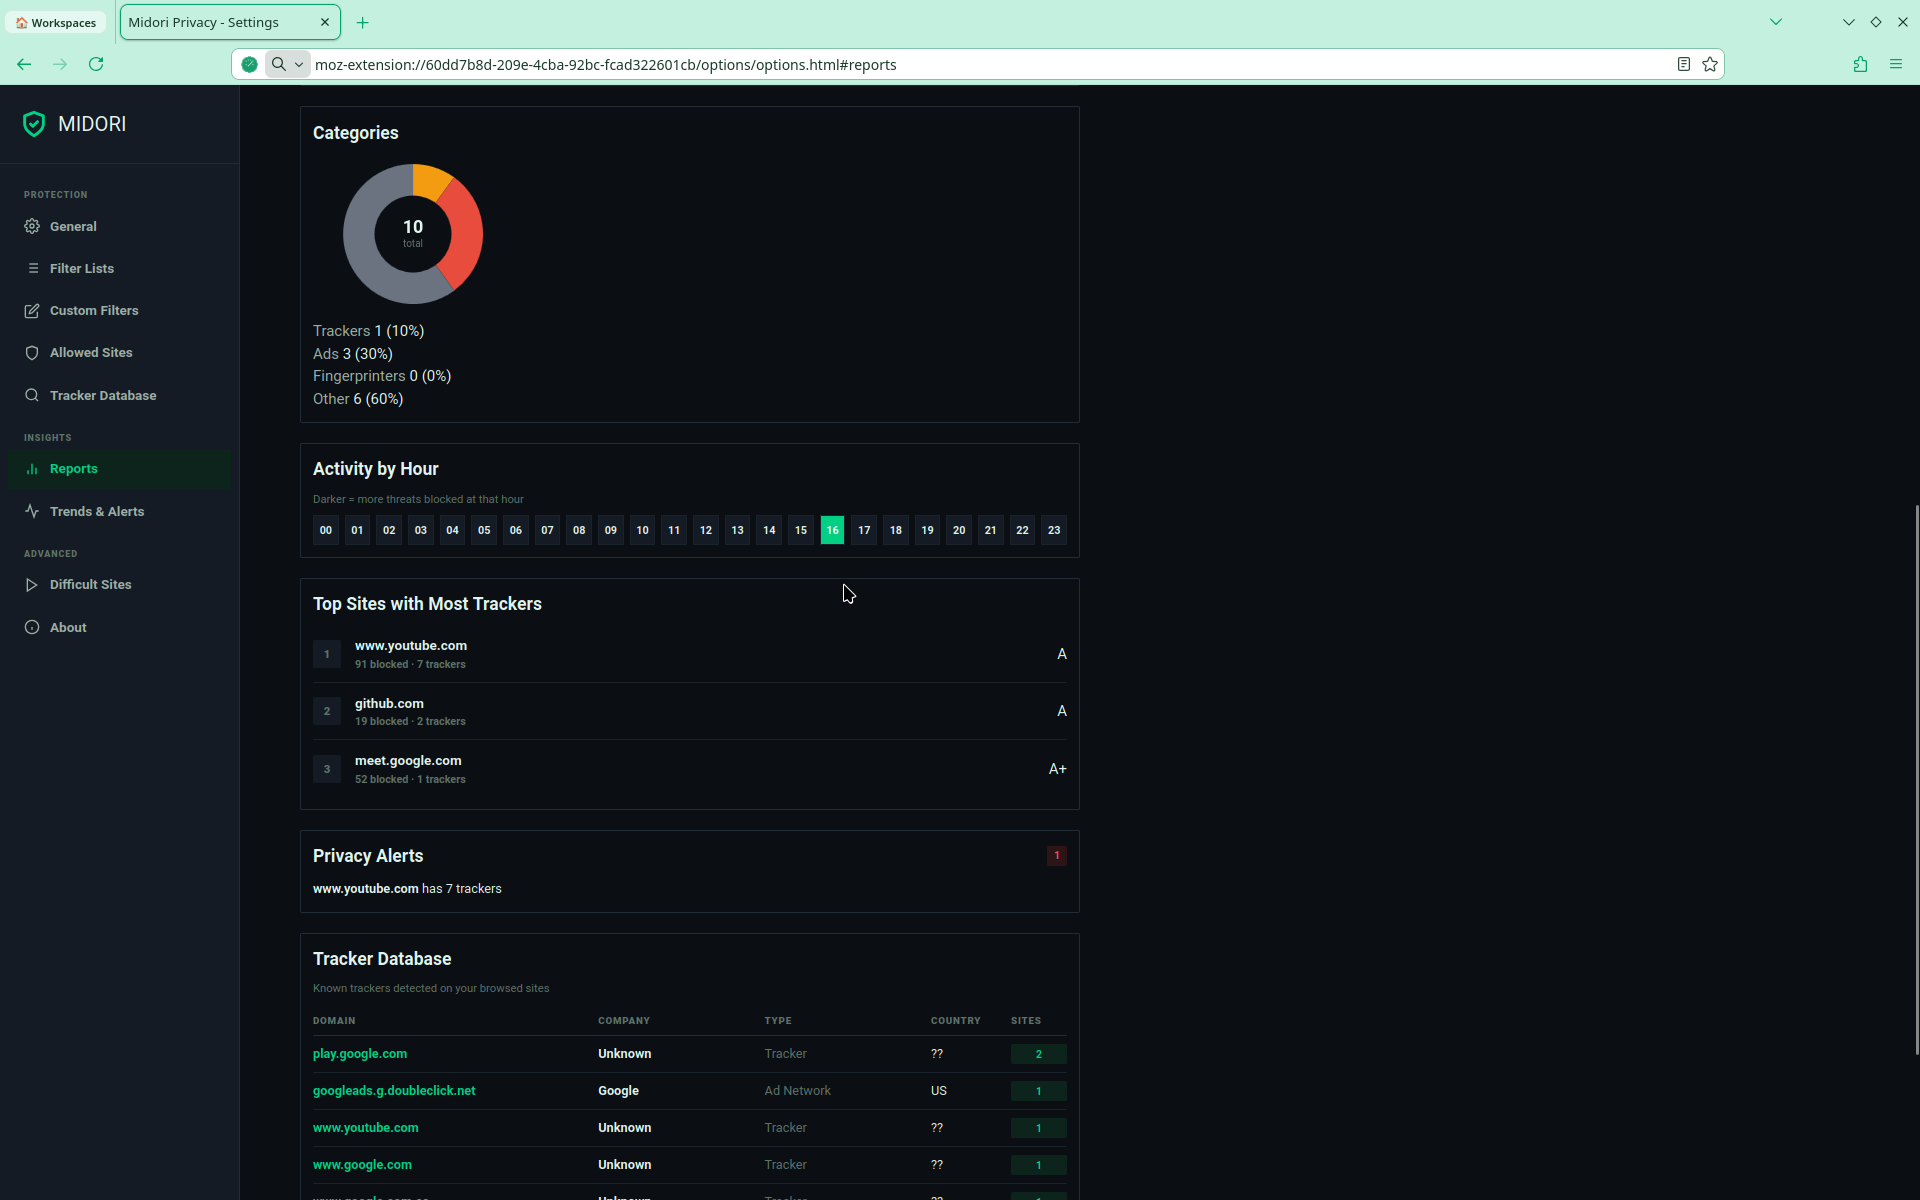Open a new tab with plus icon
The width and height of the screenshot is (1920, 1200).
(363, 22)
